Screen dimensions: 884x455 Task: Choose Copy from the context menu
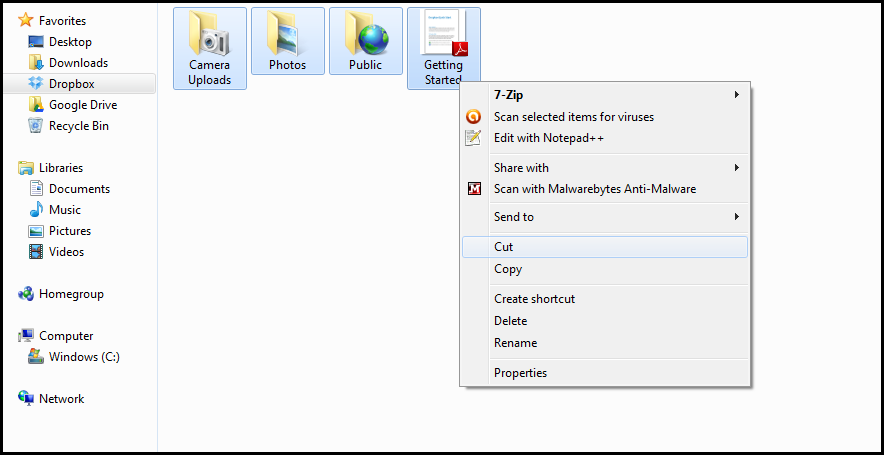(604, 269)
